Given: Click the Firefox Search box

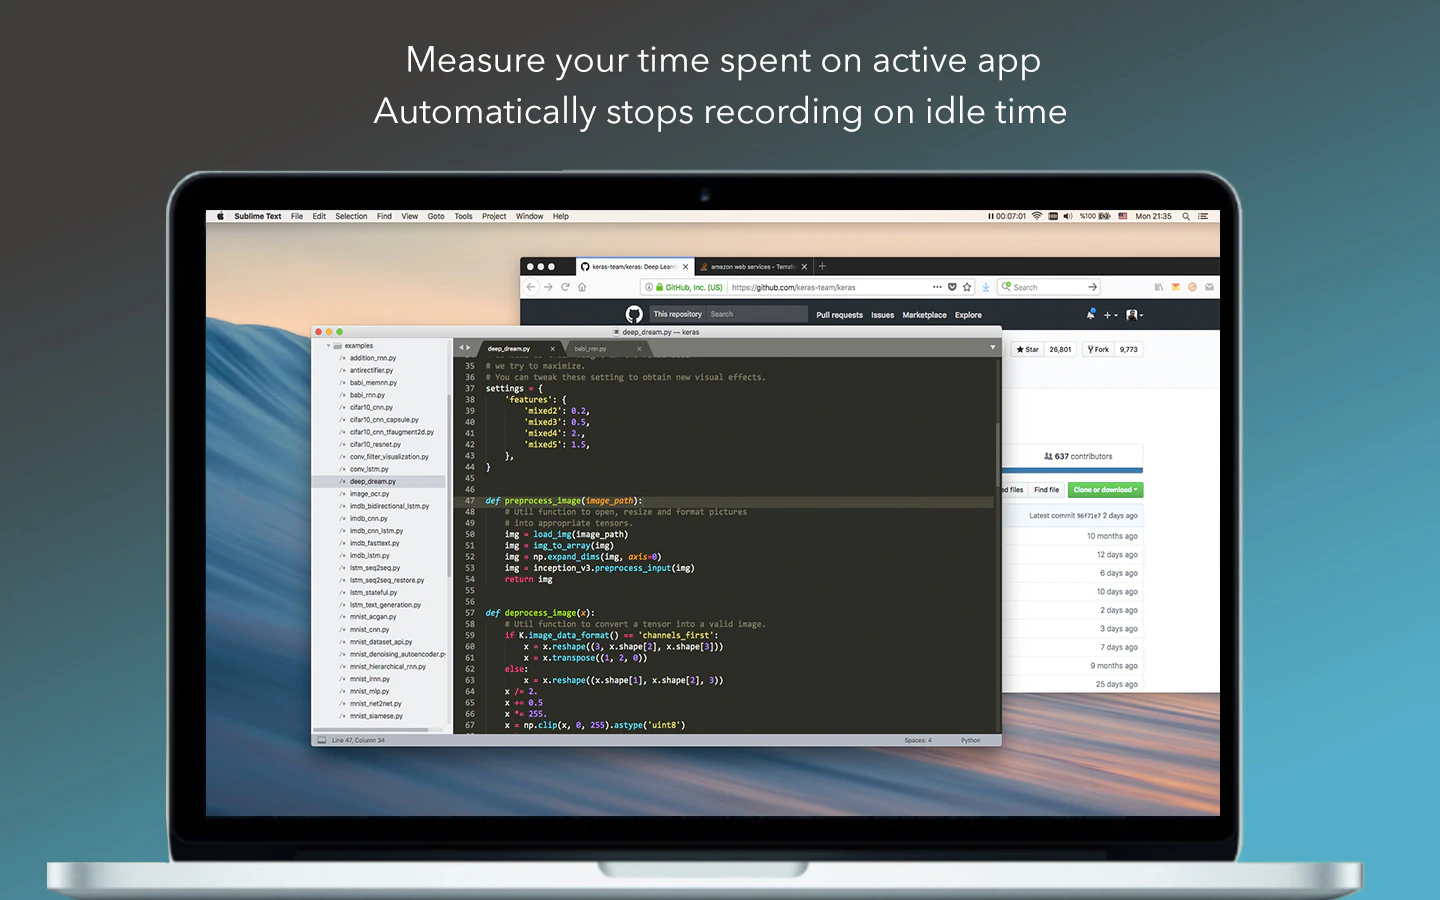Looking at the screenshot, I should coord(1047,287).
